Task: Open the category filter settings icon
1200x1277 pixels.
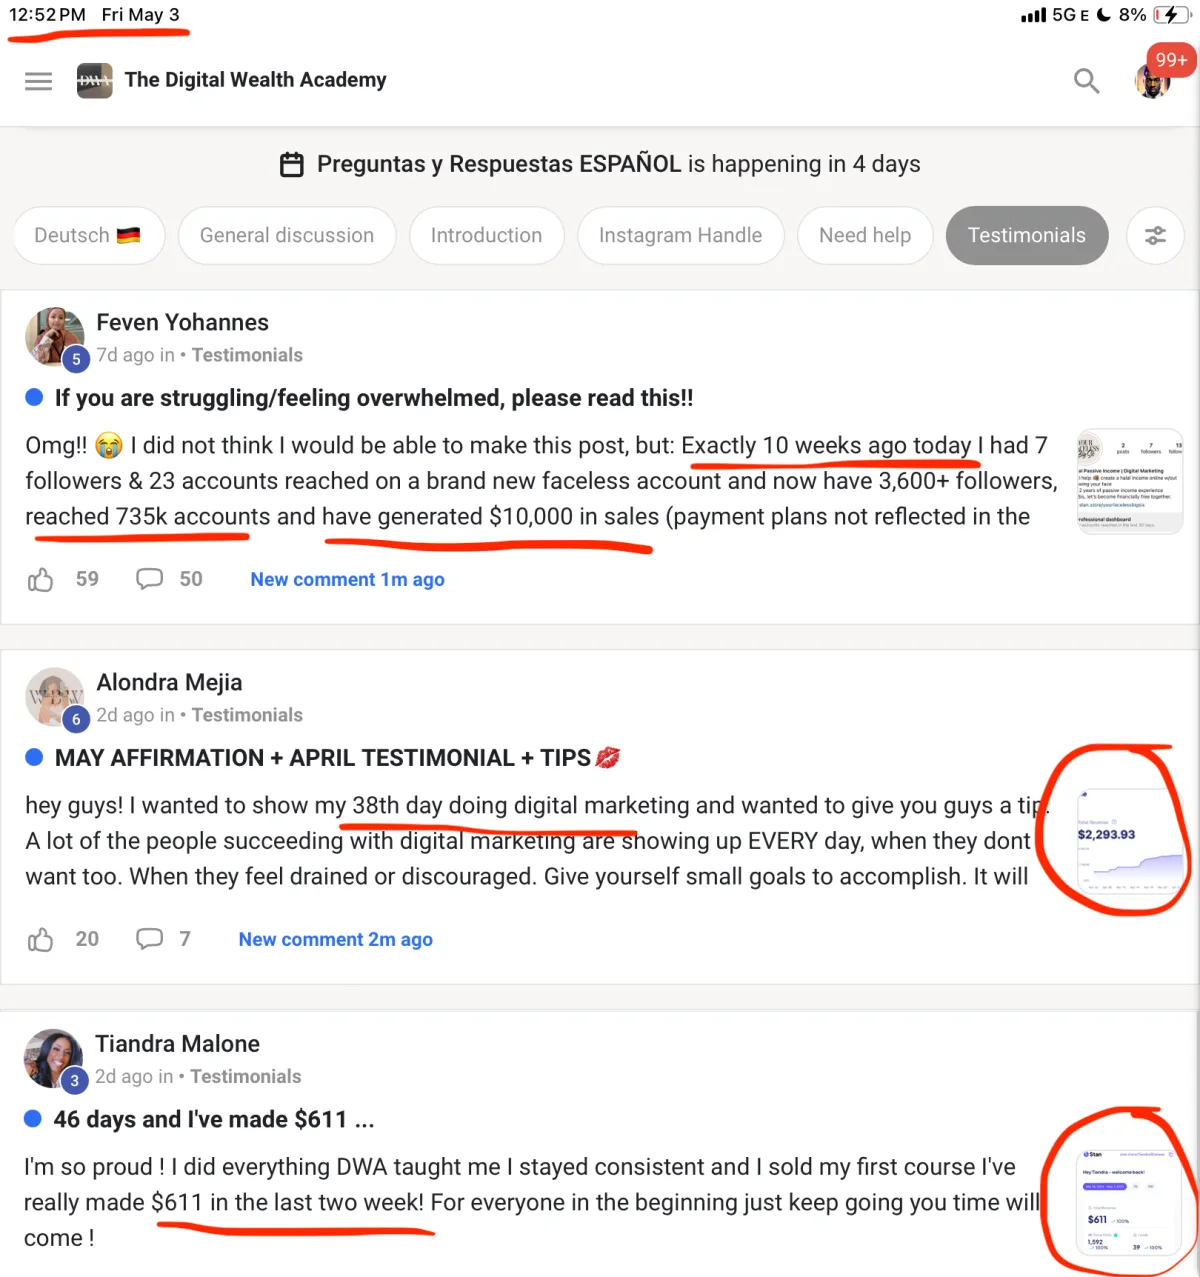Action: pyautogui.click(x=1155, y=236)
